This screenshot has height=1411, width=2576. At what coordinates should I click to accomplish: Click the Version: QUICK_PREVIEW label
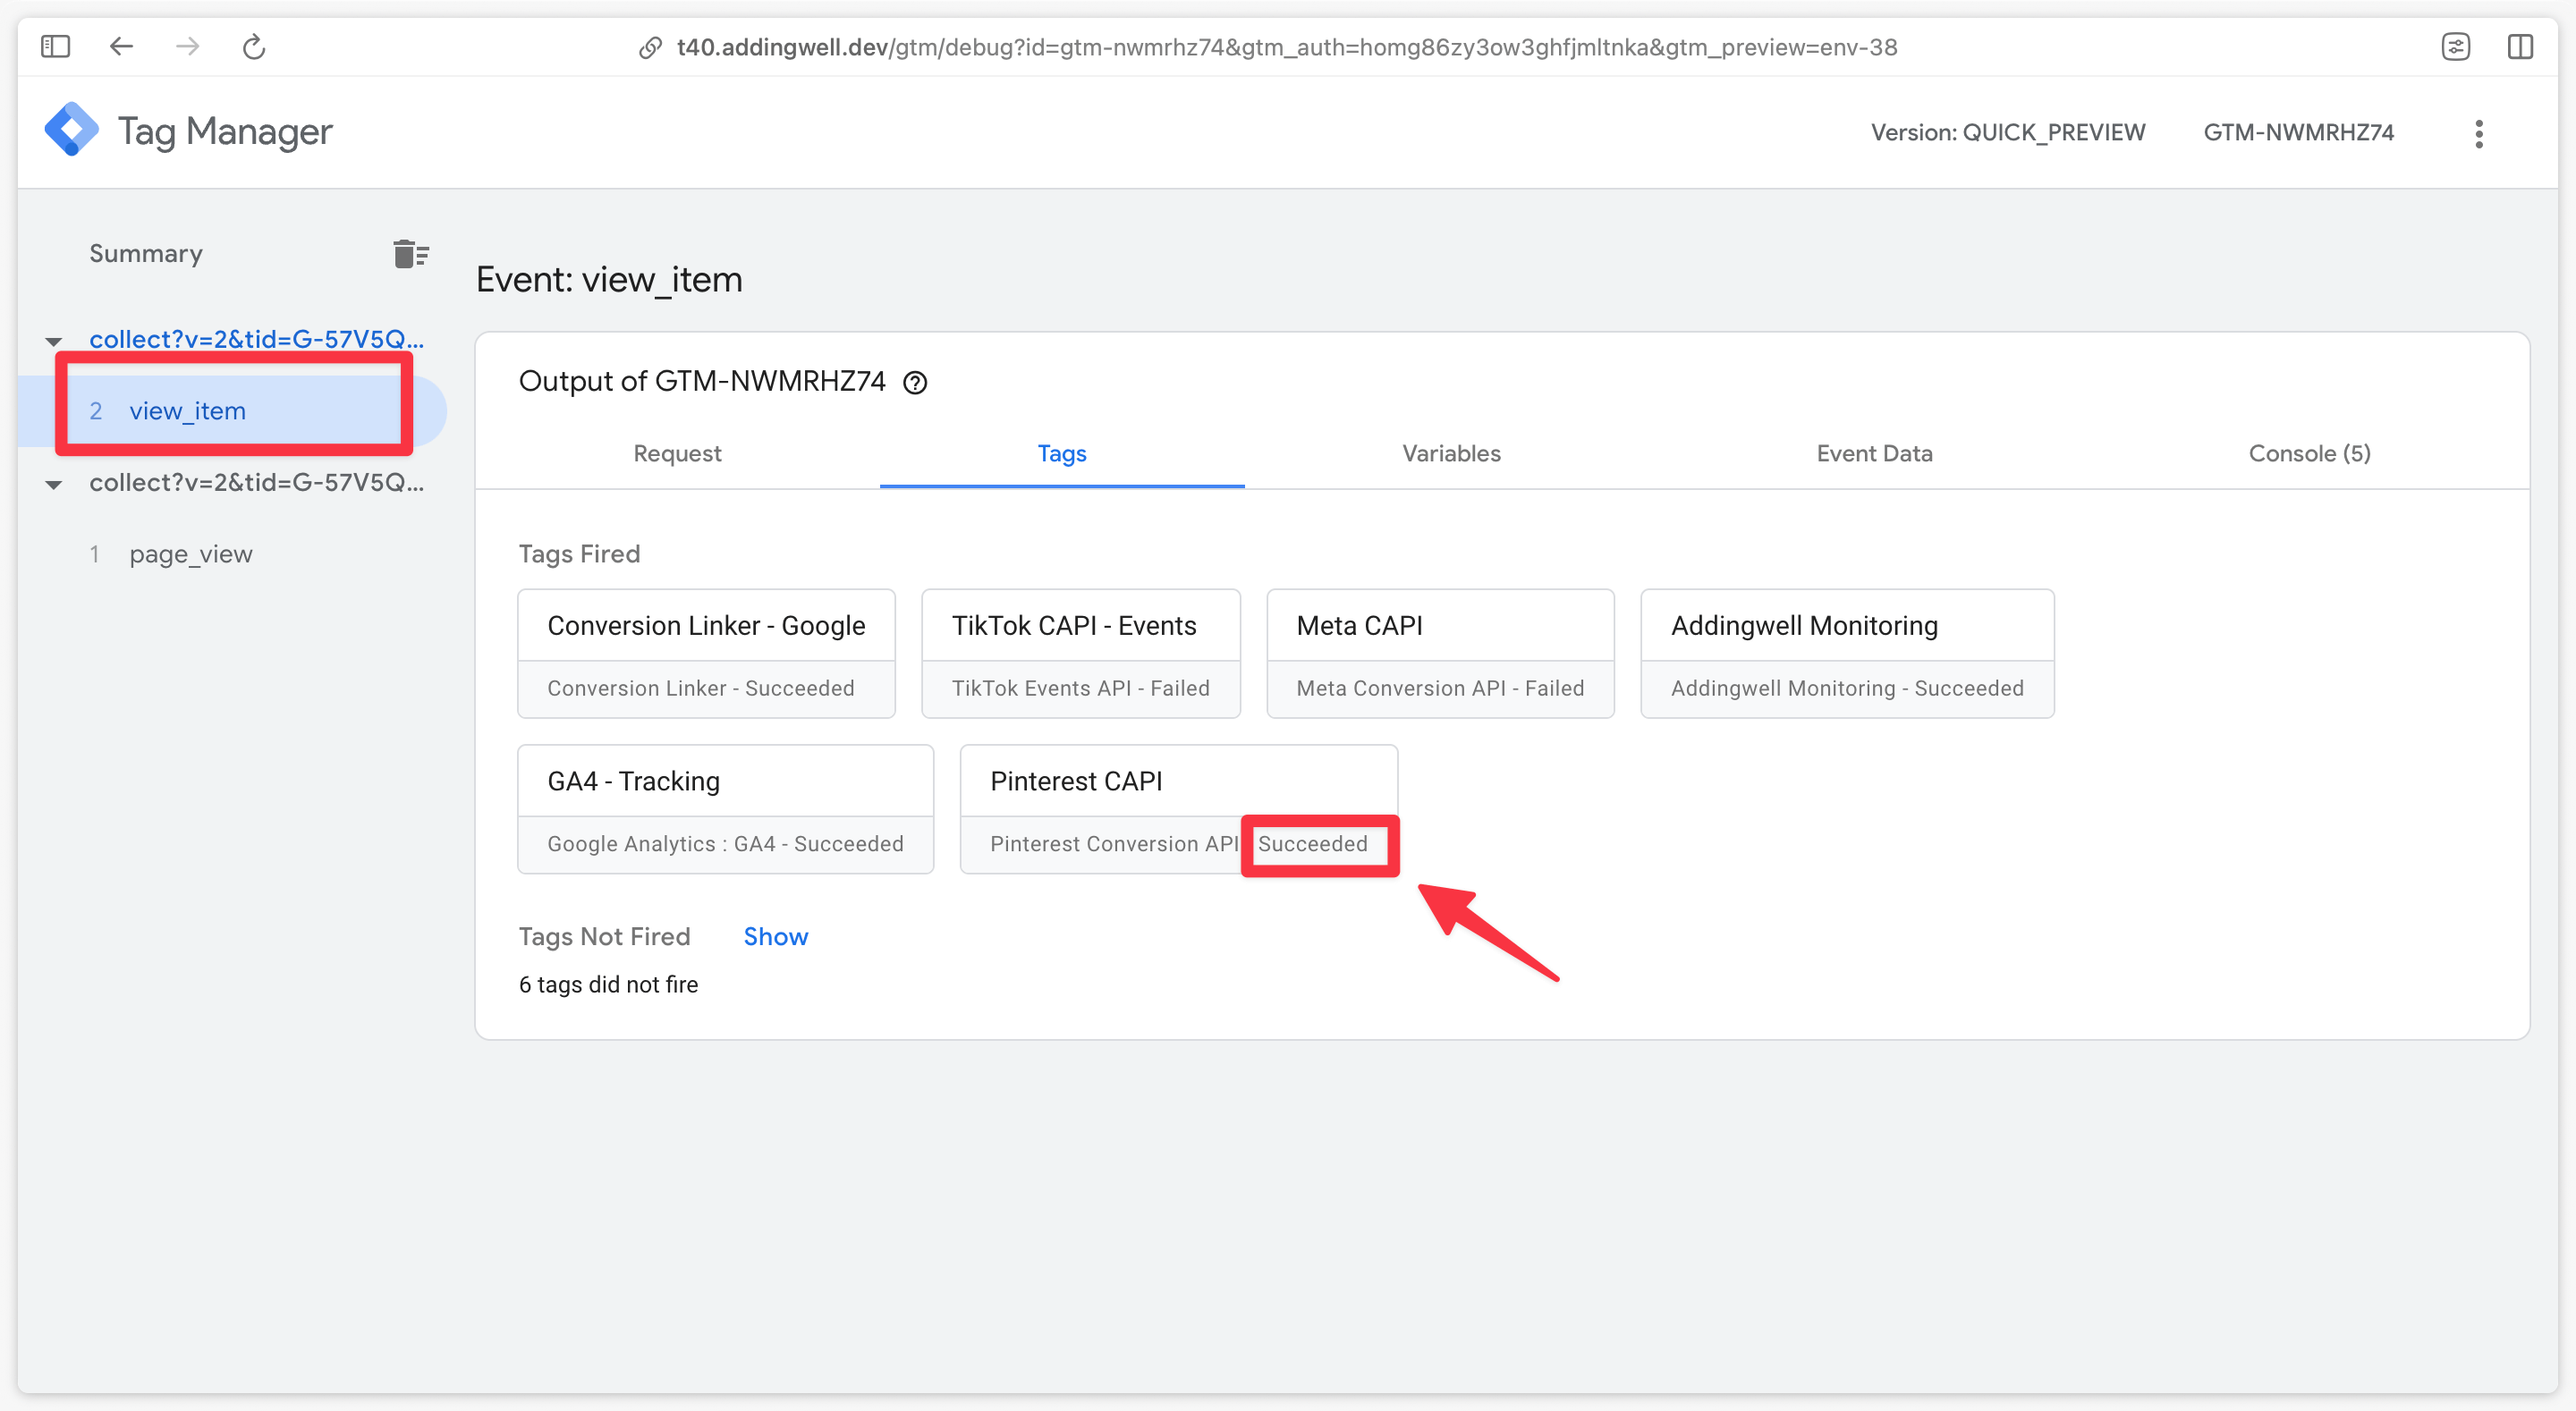click(2007, 132)
